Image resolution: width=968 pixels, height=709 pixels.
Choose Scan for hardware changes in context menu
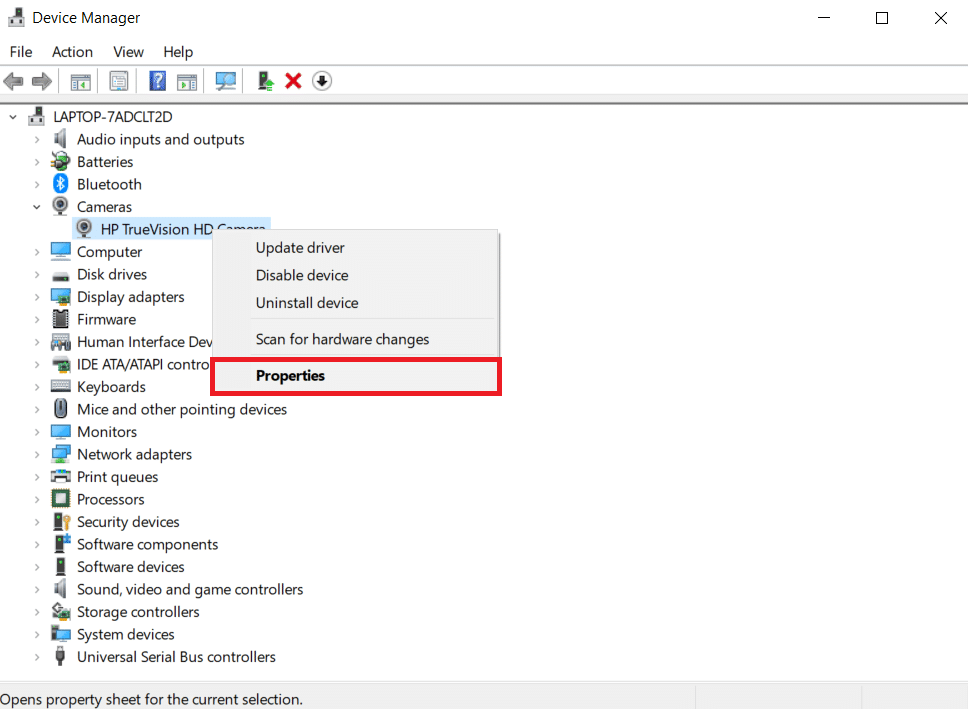356,339
